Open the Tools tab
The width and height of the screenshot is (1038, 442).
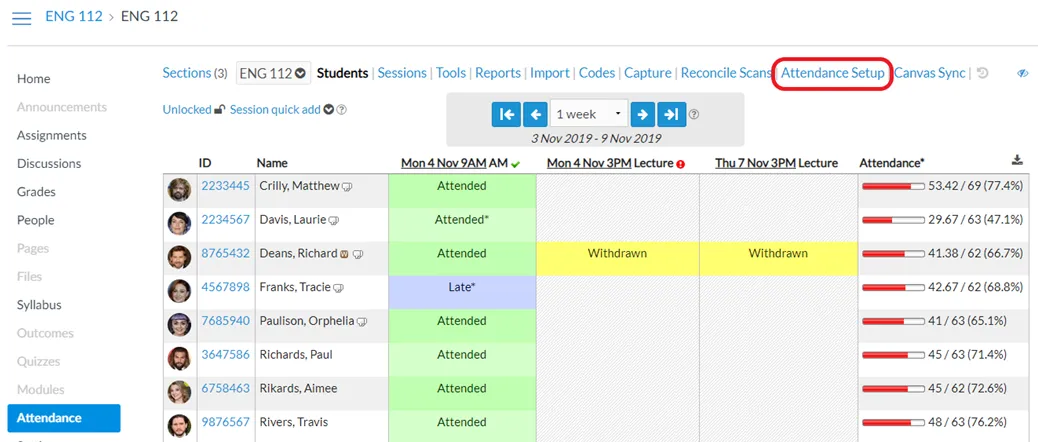tap(451, 73)
